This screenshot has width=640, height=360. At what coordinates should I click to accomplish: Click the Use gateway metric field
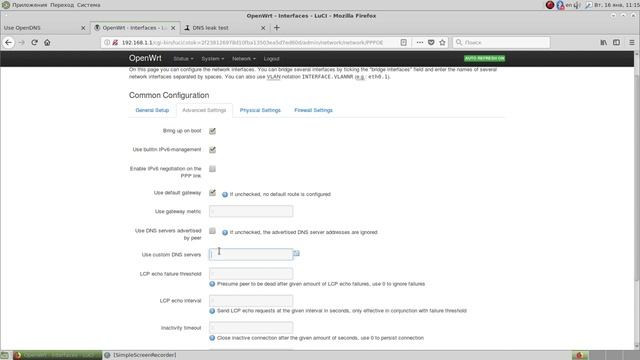coord(251,211)
